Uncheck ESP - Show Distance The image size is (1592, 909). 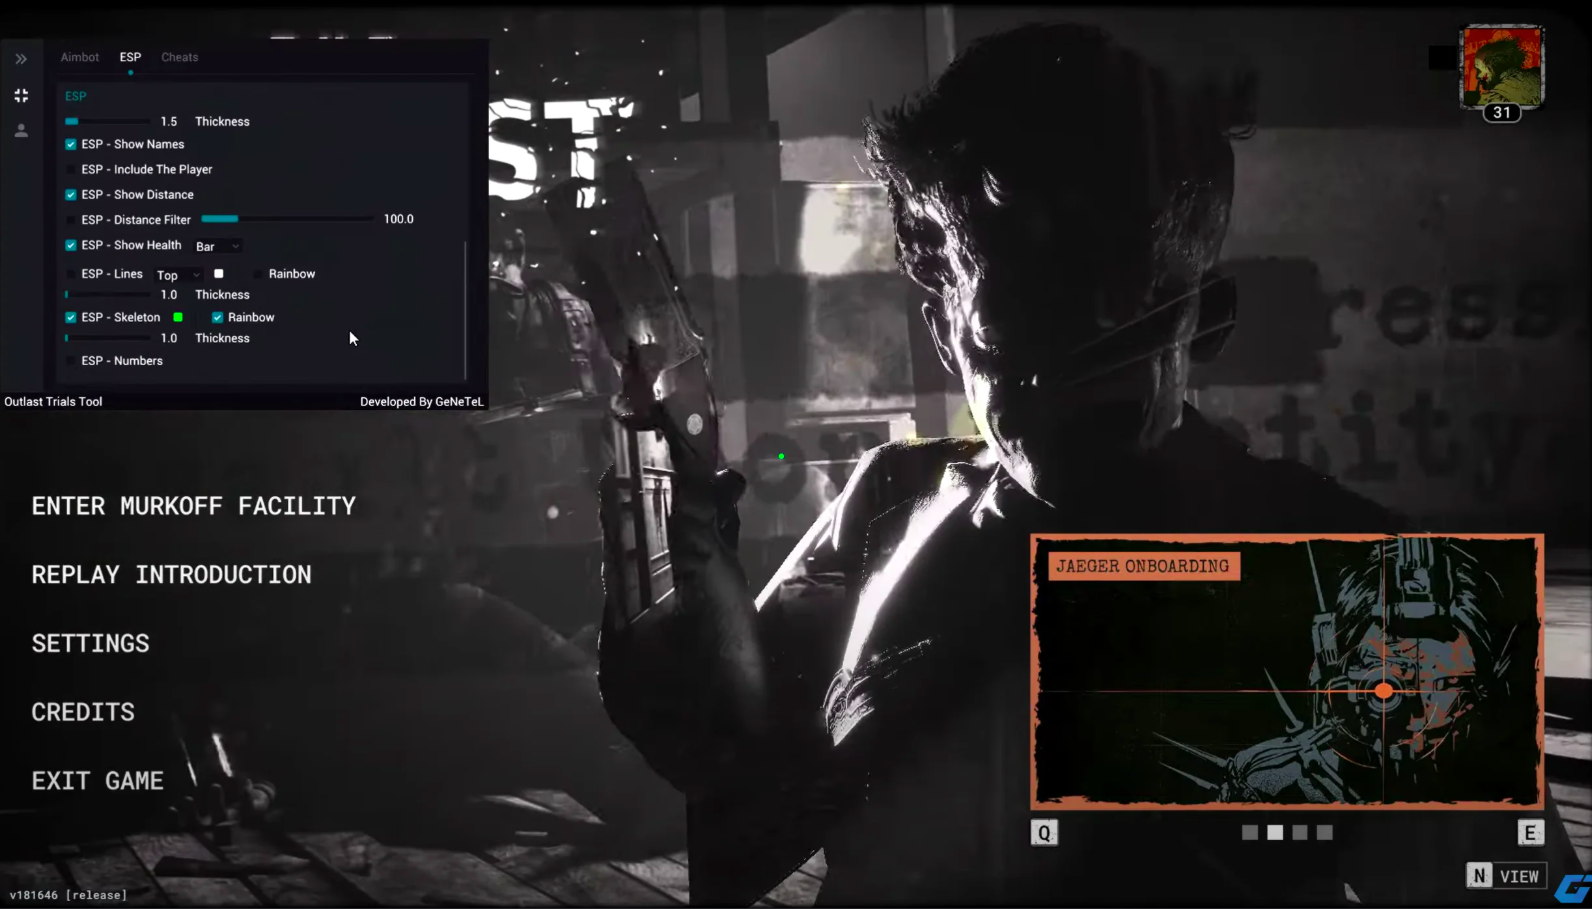click(x=71, y=195)
